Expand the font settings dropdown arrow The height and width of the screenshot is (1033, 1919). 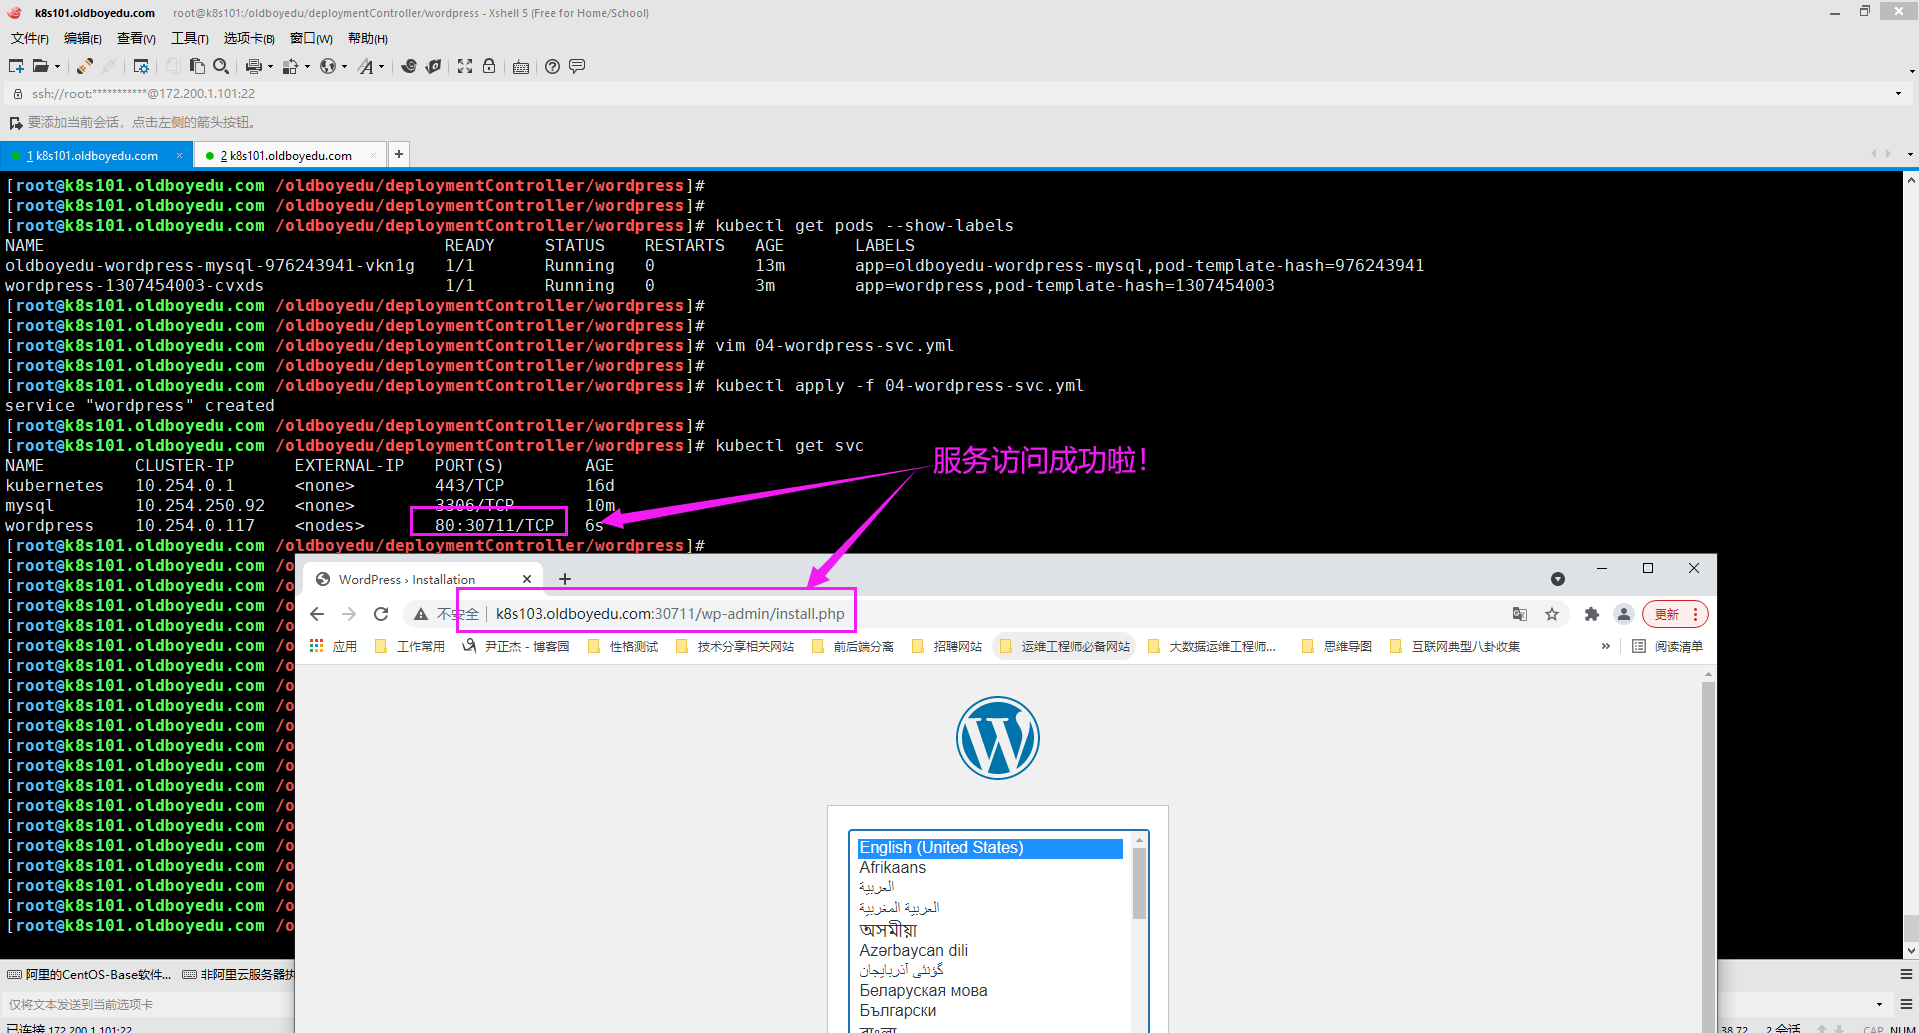(382, 67)
